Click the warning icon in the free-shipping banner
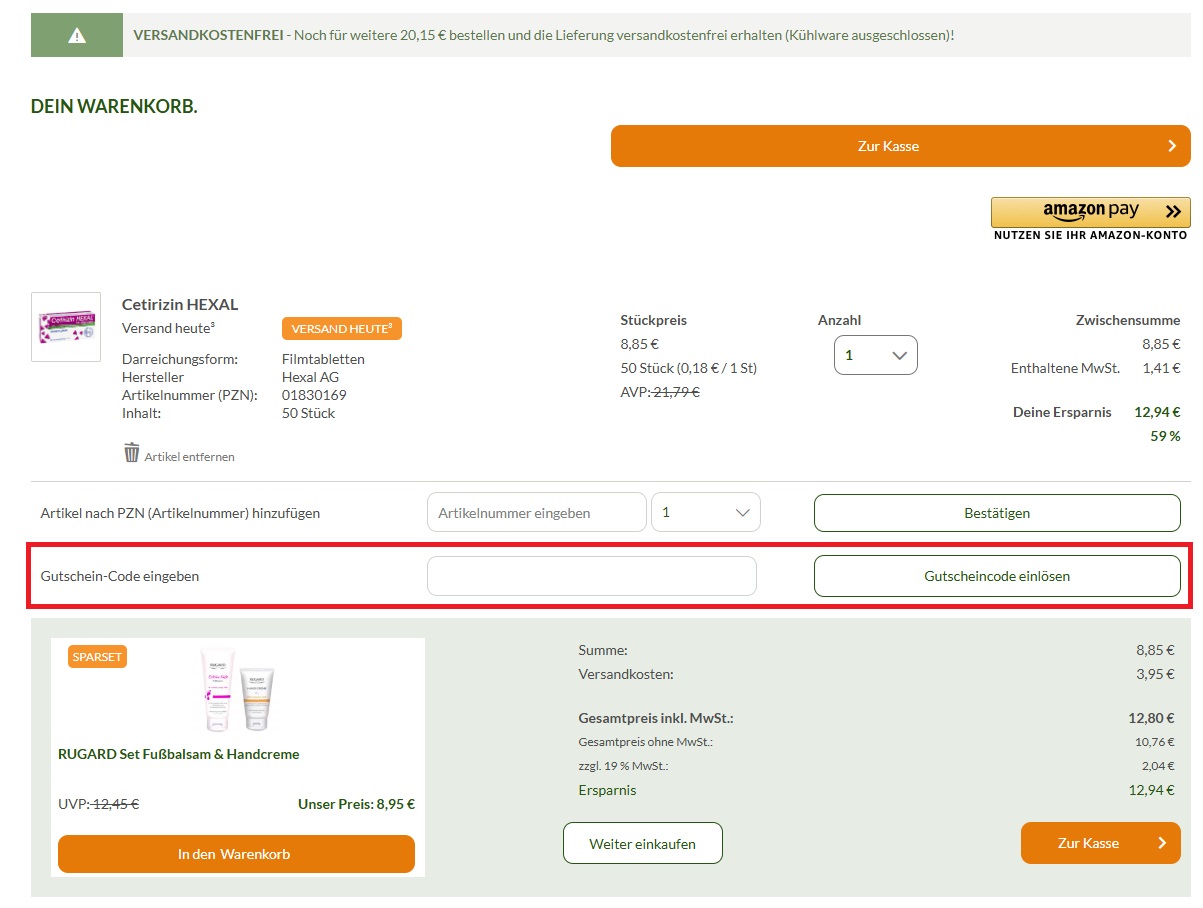1203x908 pixels. [77, 35]
